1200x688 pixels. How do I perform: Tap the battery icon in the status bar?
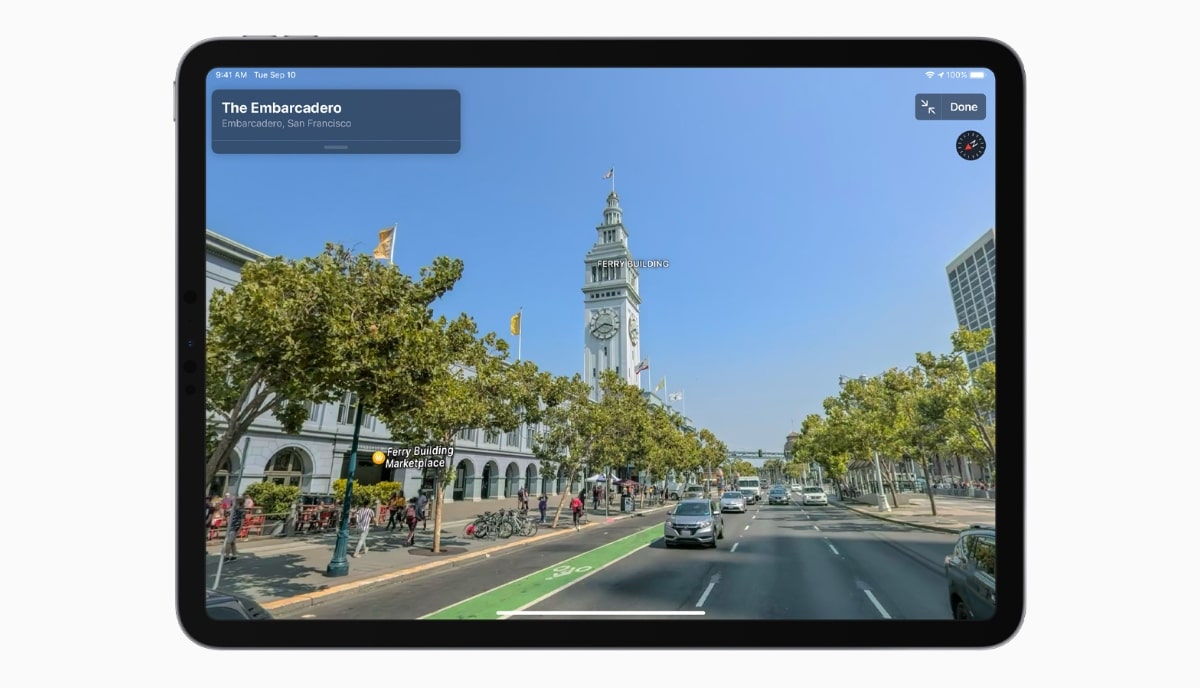pyautogui.click(x=977, y=74)
